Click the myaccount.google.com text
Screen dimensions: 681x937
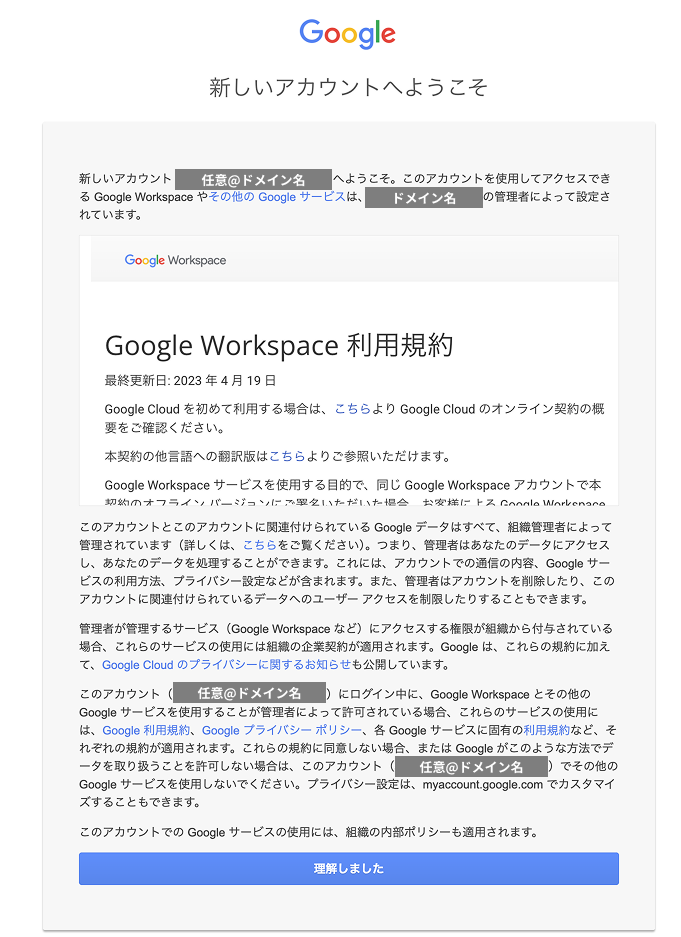(x=483, y=784)
